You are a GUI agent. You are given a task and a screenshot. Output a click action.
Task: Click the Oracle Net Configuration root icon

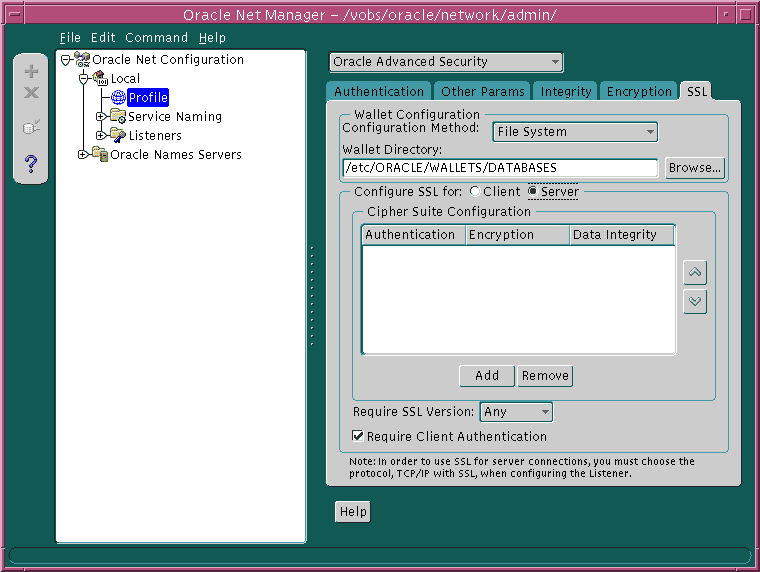pyautogui.click(x=82, y=60)
